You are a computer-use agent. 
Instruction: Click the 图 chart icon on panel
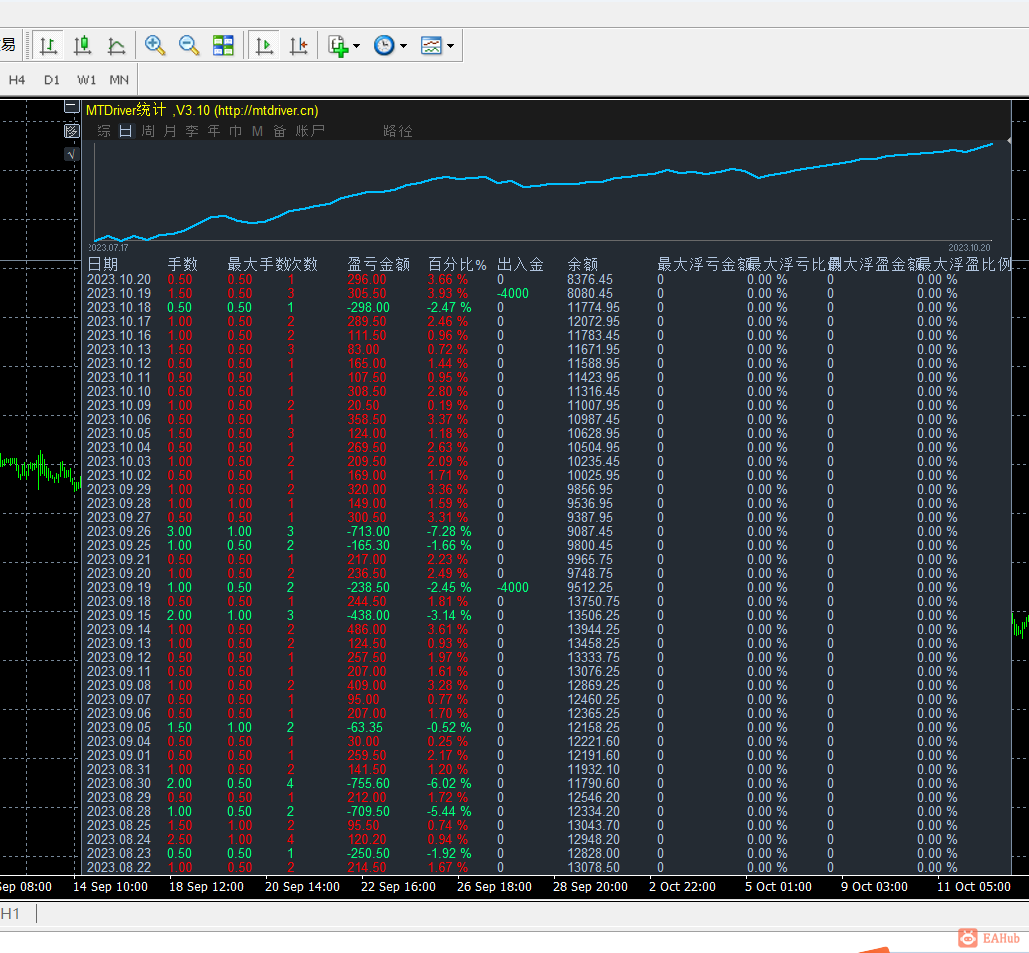click(x=71, y=131)
